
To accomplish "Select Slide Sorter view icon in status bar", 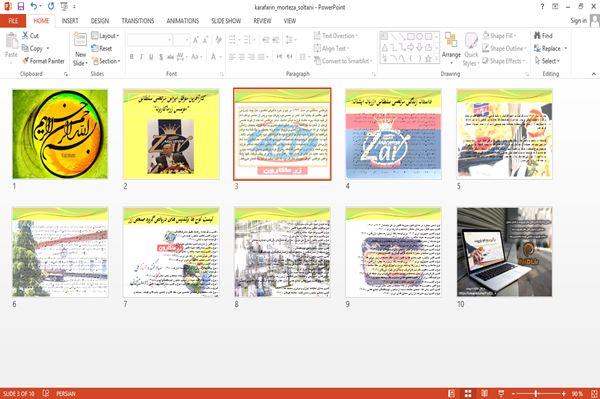I will click(468, 393).
